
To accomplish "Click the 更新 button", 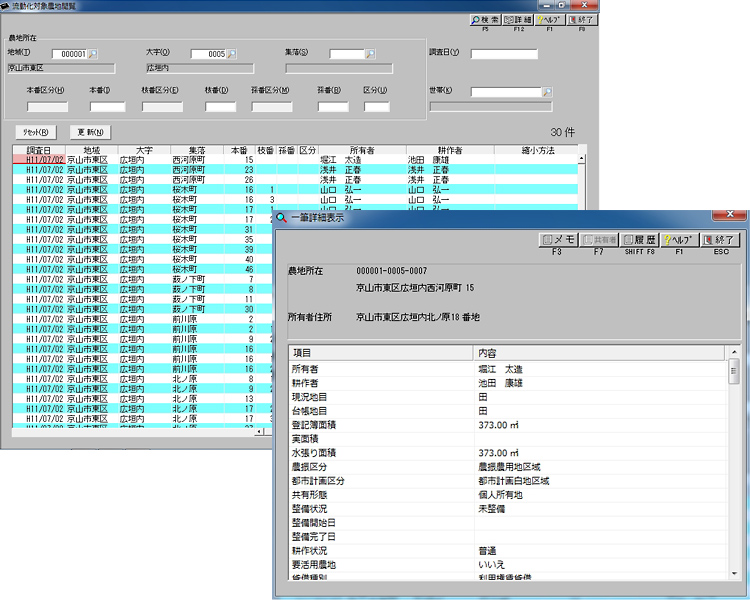I will [x=90, y=132].
